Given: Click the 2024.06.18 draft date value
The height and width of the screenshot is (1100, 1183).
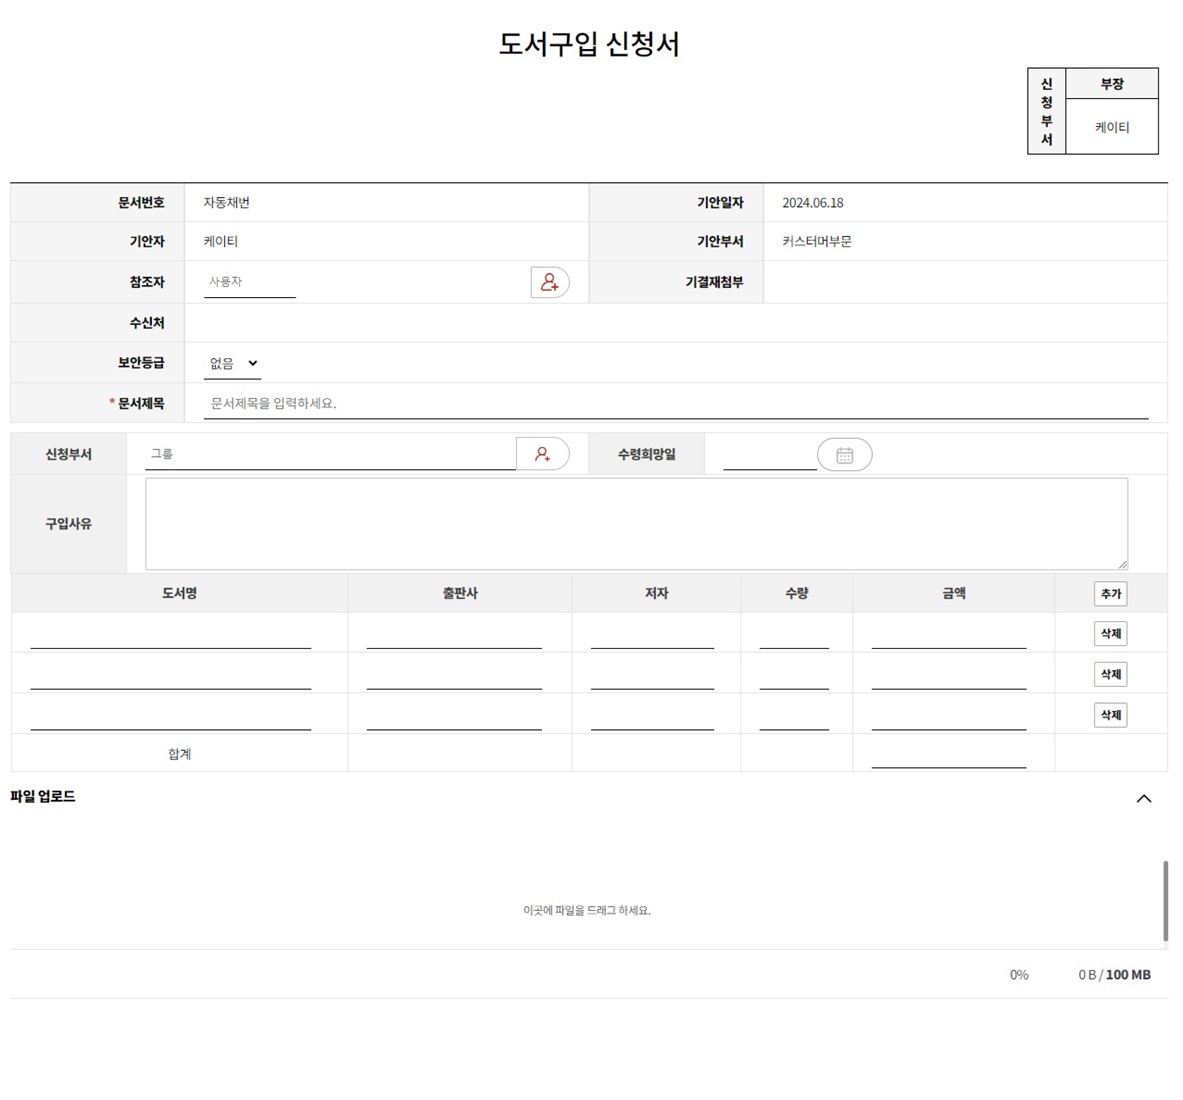Looking at the screenshot, I should (813, 203).
